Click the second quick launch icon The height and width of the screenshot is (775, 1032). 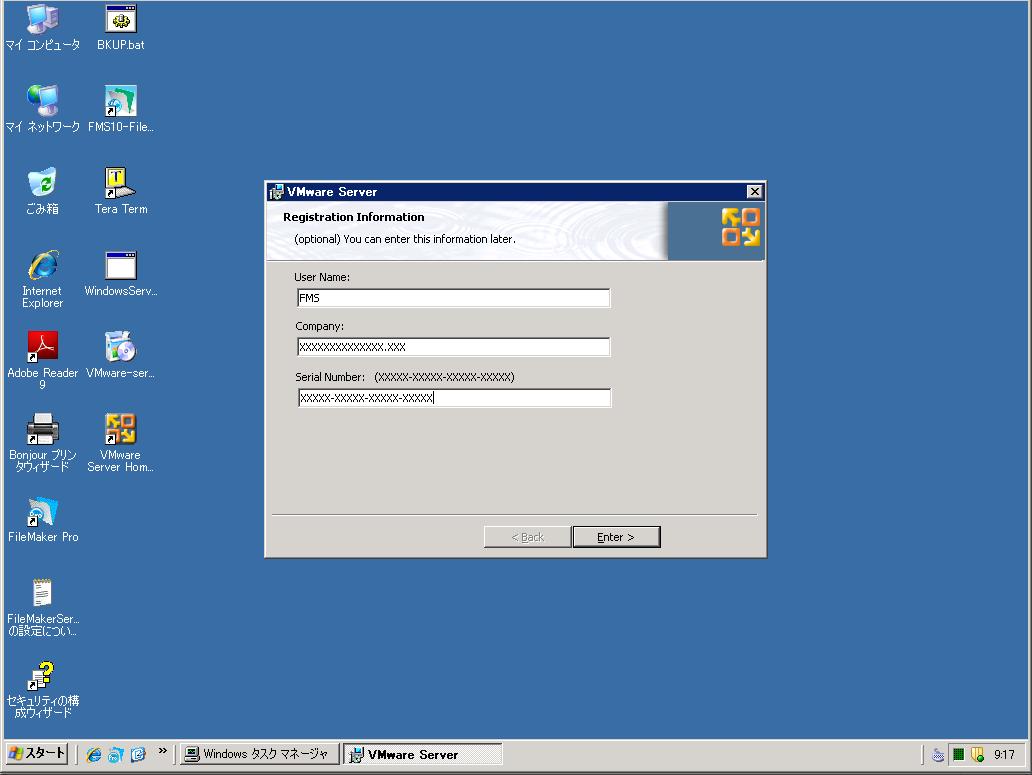point(116,755)
